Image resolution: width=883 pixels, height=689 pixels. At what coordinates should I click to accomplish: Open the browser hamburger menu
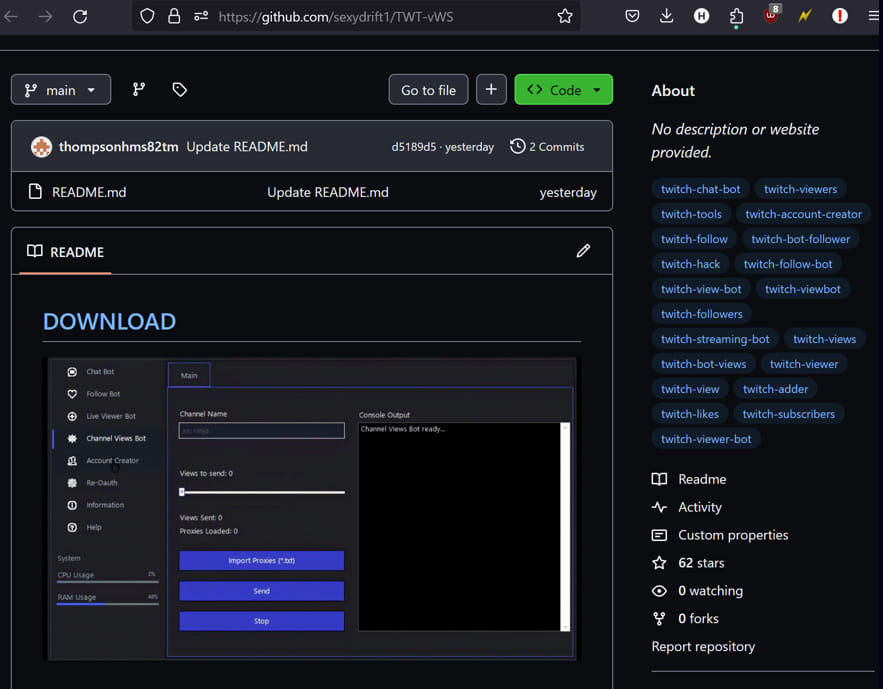point(873,16)
